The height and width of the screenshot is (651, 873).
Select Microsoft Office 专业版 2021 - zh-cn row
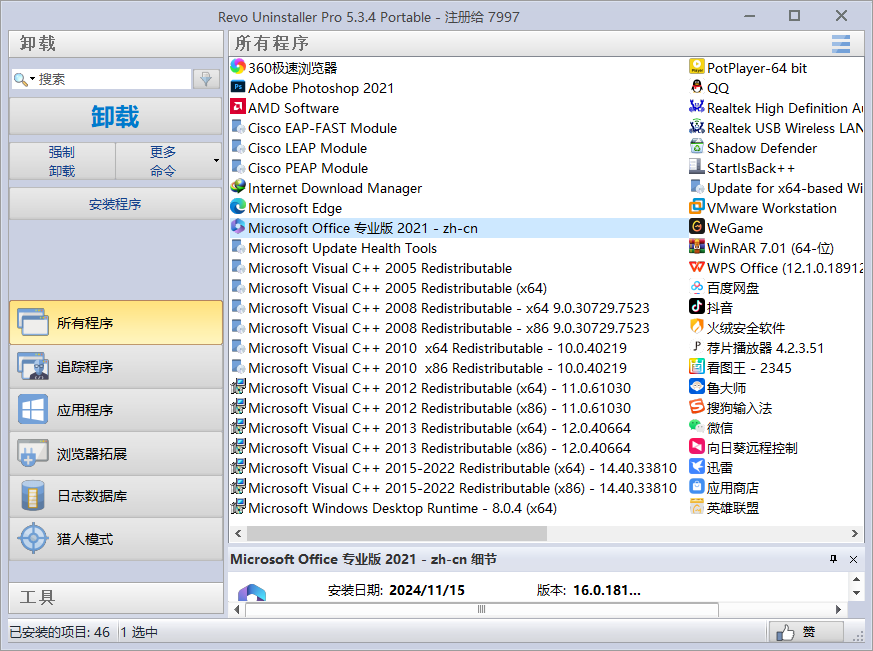pos(458,228)
